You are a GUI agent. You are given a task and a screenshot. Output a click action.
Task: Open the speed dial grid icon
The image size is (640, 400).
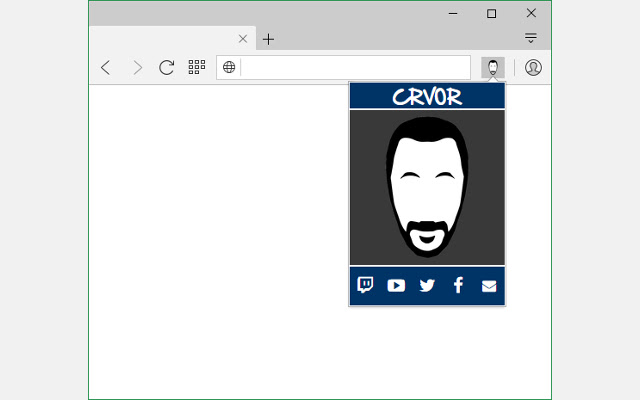(197, 67)
